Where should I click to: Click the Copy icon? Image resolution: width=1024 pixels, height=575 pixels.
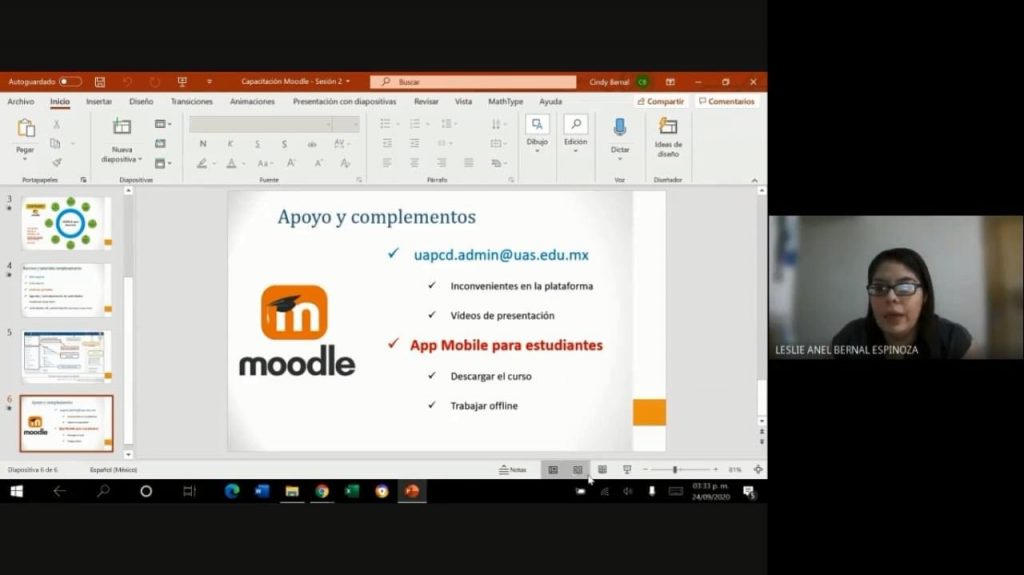pos(56,143)
